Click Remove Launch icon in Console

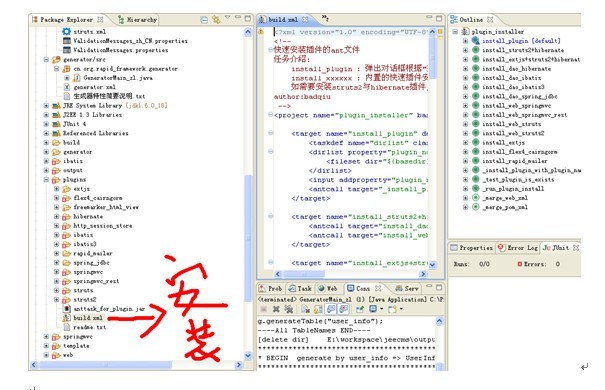pos(276,309)
